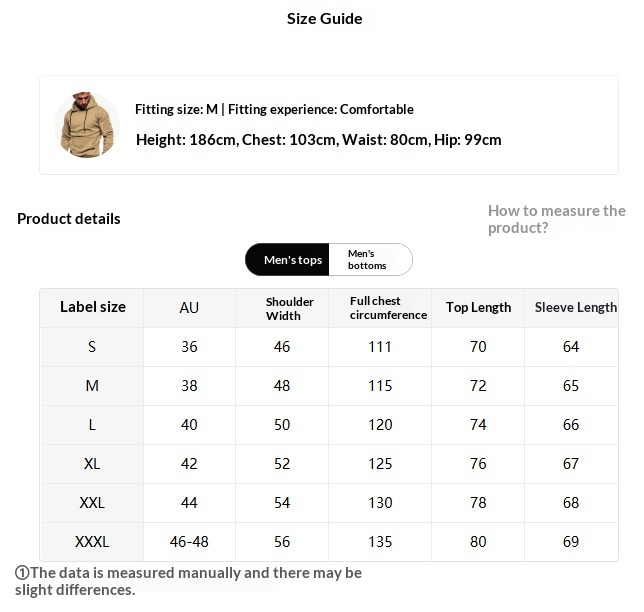The image size is (644, 612).
Task: Click the fitting size M description text
Action: coord(274,110)
